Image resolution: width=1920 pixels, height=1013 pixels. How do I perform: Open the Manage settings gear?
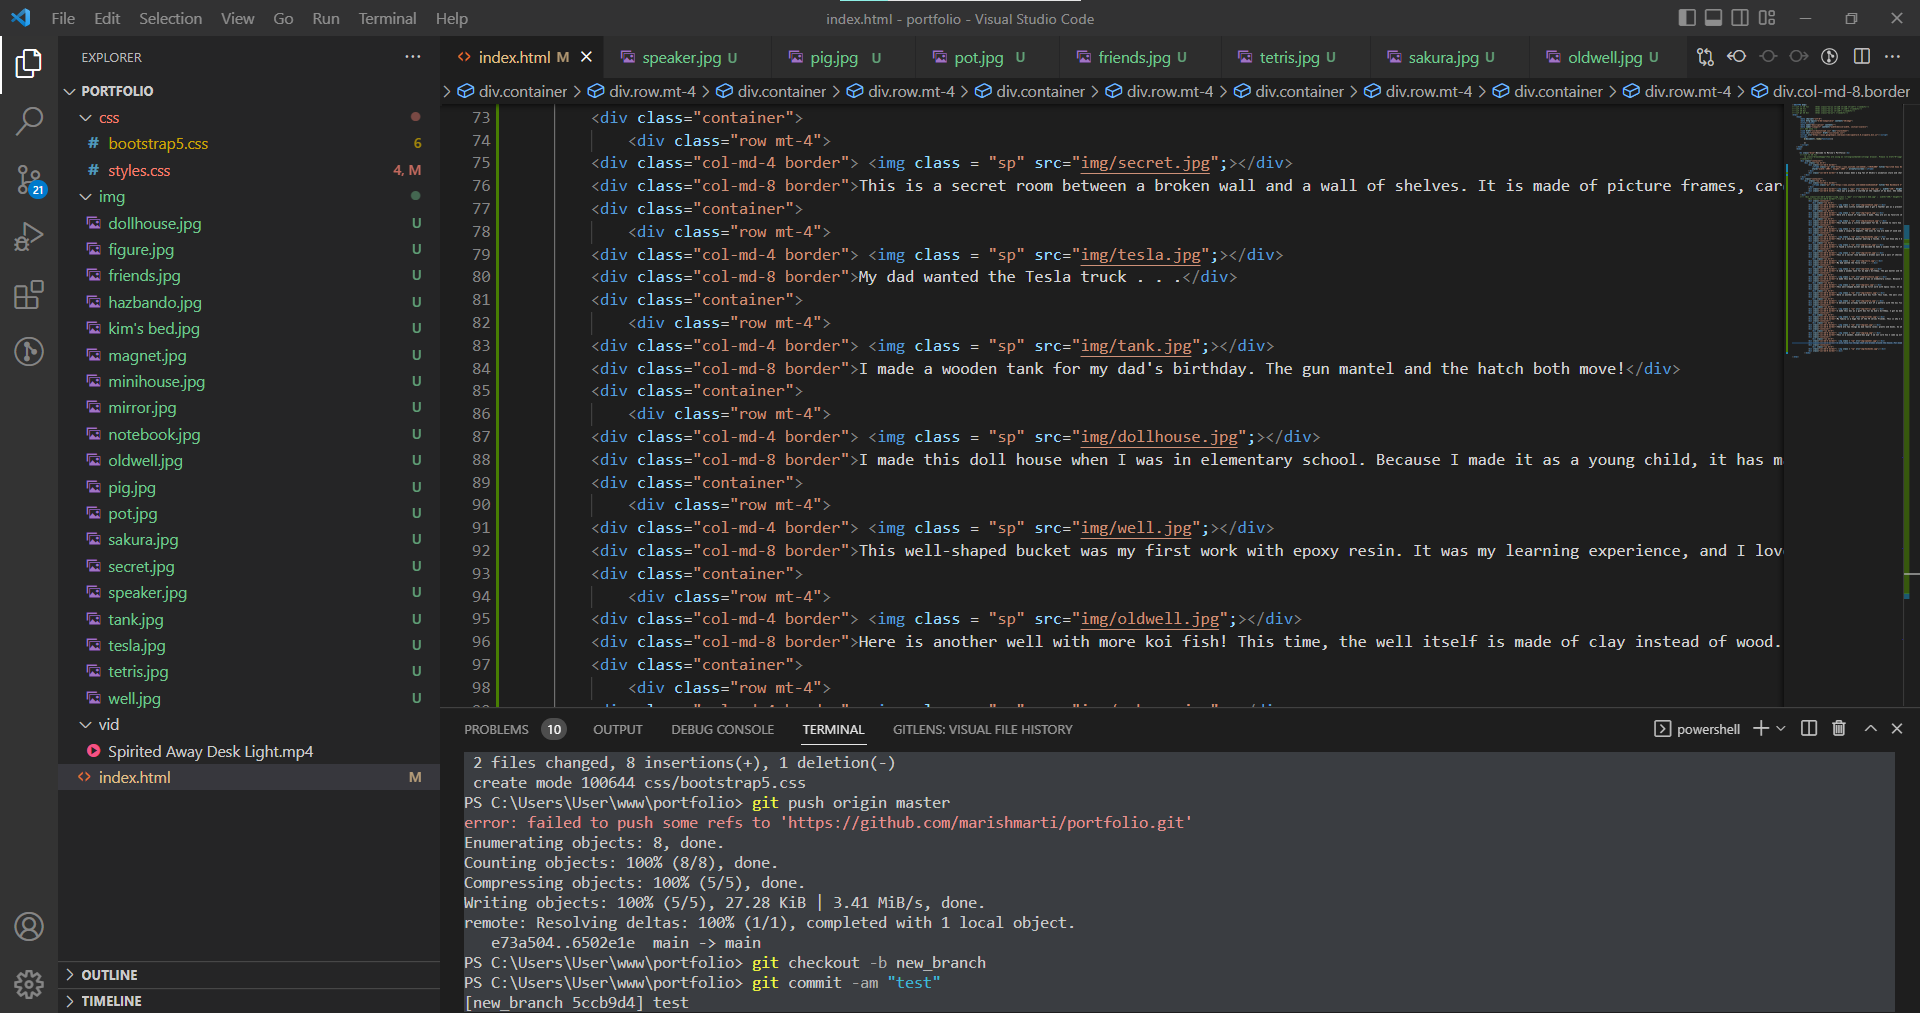[29, 984]
